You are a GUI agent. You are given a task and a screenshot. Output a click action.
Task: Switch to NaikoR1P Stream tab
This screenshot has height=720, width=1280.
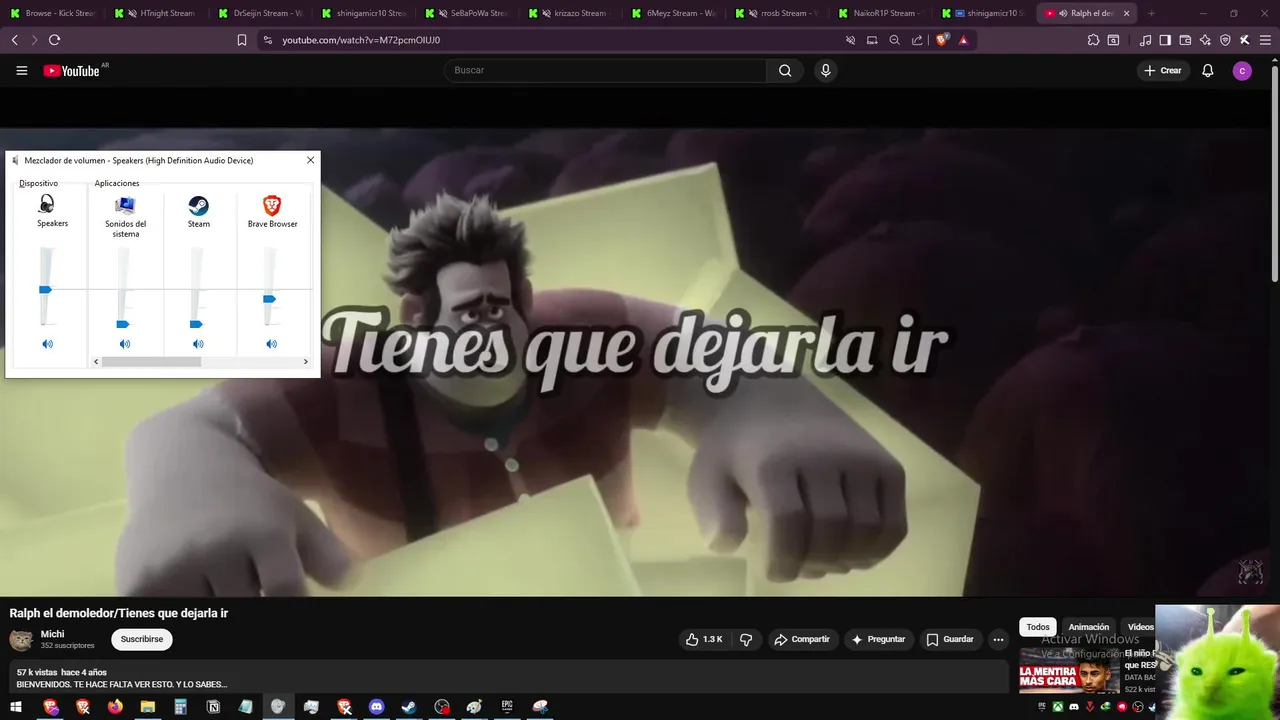(x=883, y=13)
